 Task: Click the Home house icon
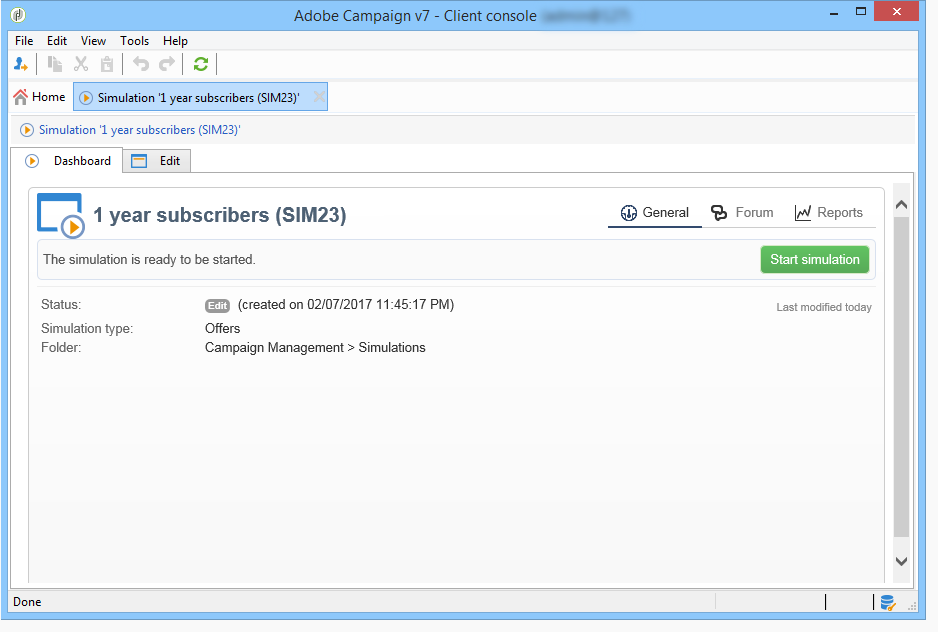[x=20, y=97]
